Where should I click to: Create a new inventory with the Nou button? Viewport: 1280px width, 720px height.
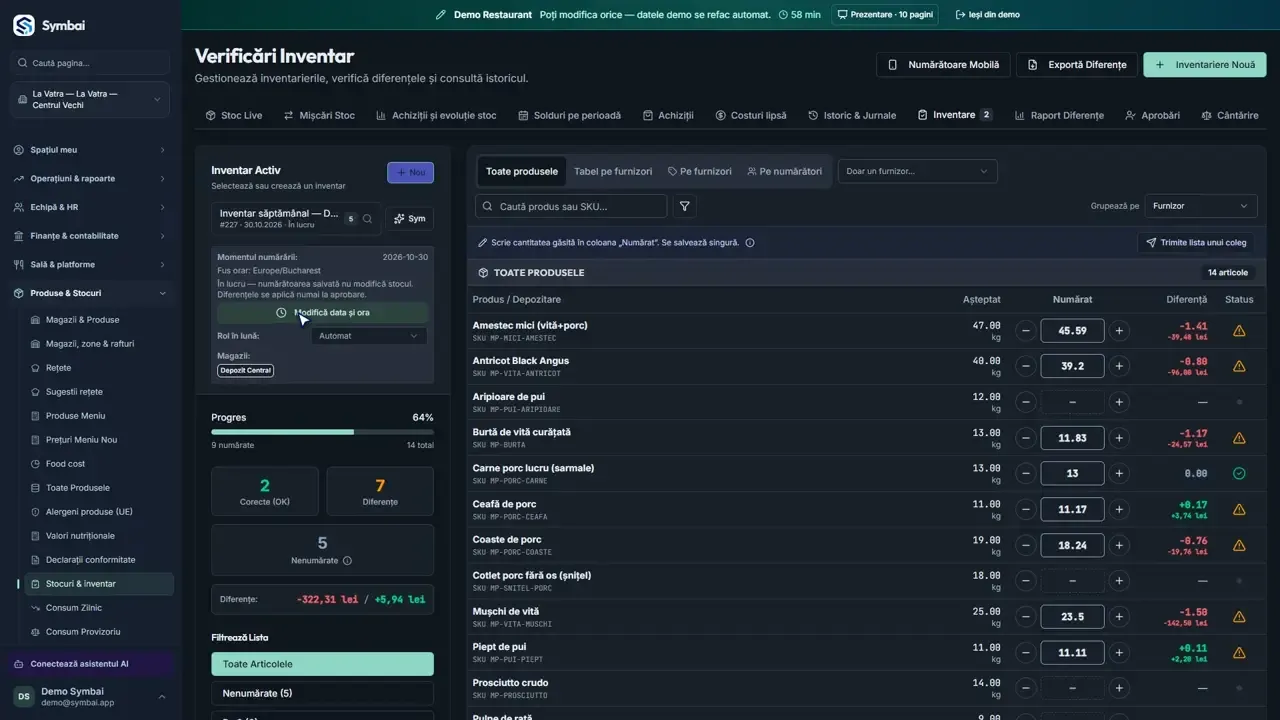pyautogui.click(x=410, y=172)
